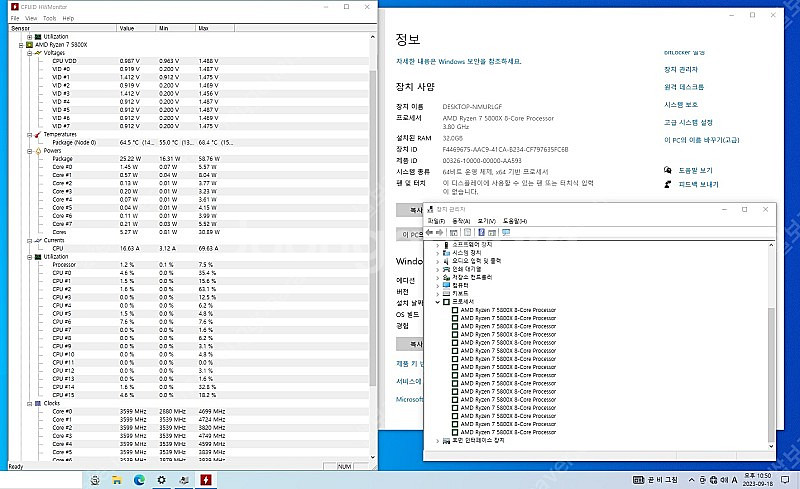Expand the collapsed Utilization node with plus sign
The height and width of the screenshot is (489, 800).
(x=30, y=37)
